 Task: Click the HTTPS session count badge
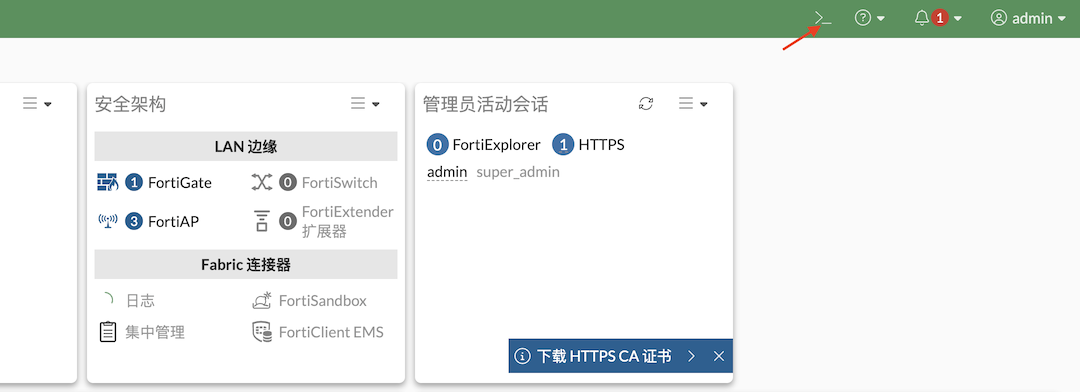563,145
